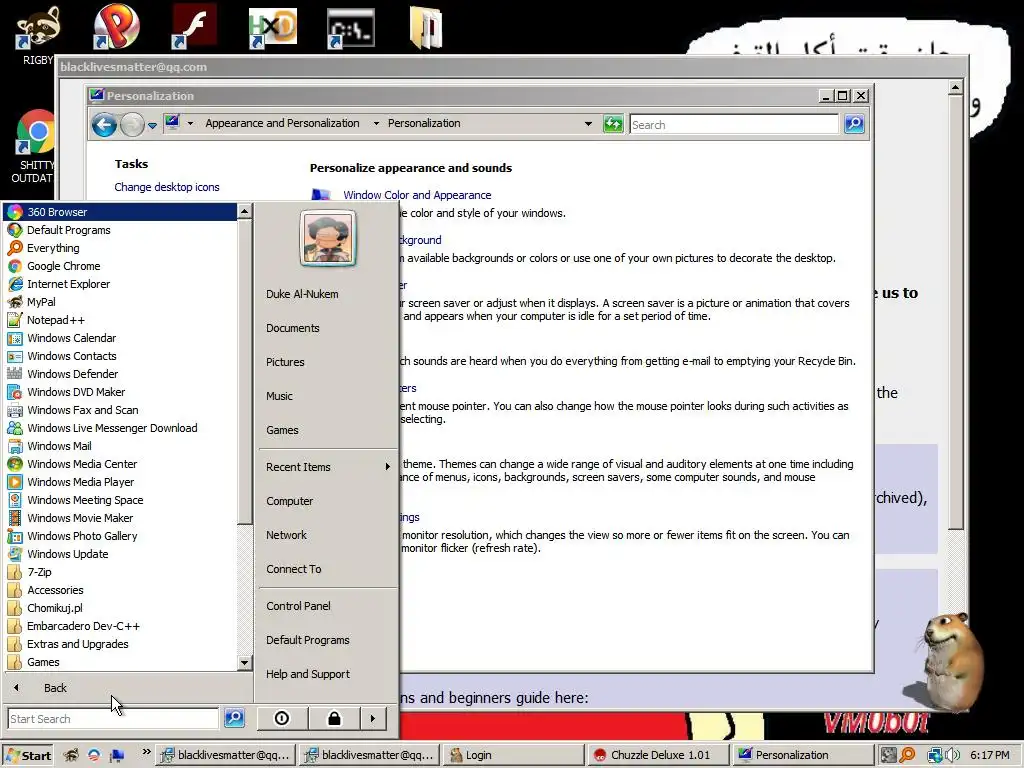
Task: Click the Personalization window back arrow
Action: (104, 124)
